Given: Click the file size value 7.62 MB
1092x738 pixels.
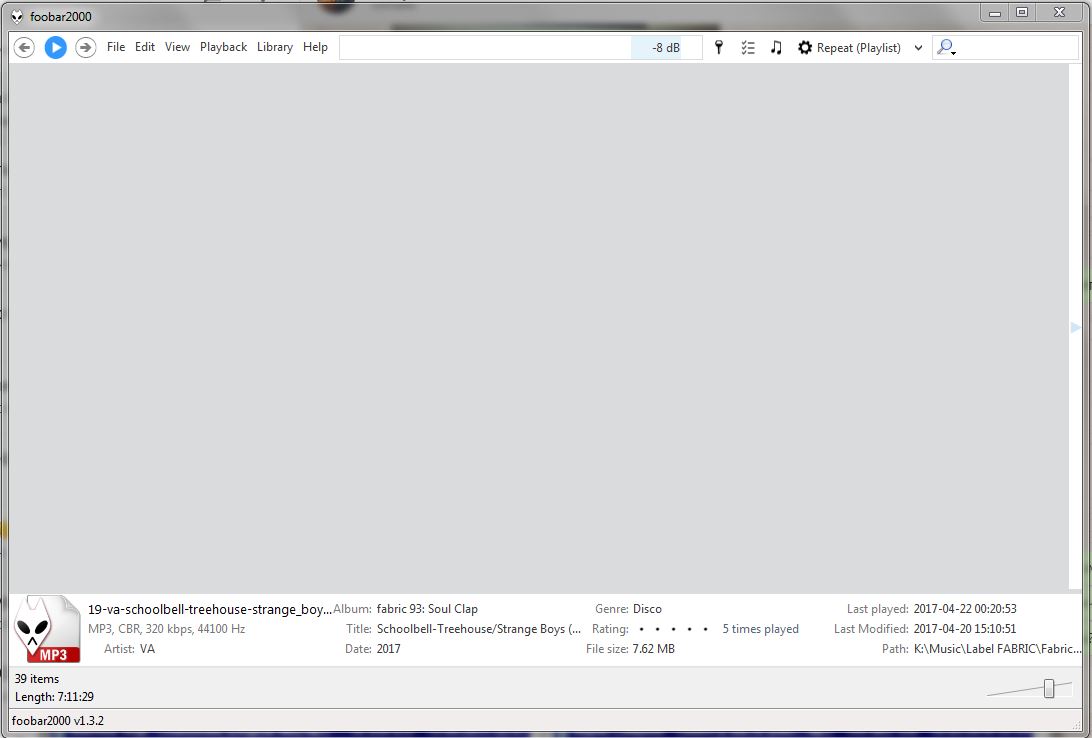Looking at the screenshot, I should click(653, 649).
